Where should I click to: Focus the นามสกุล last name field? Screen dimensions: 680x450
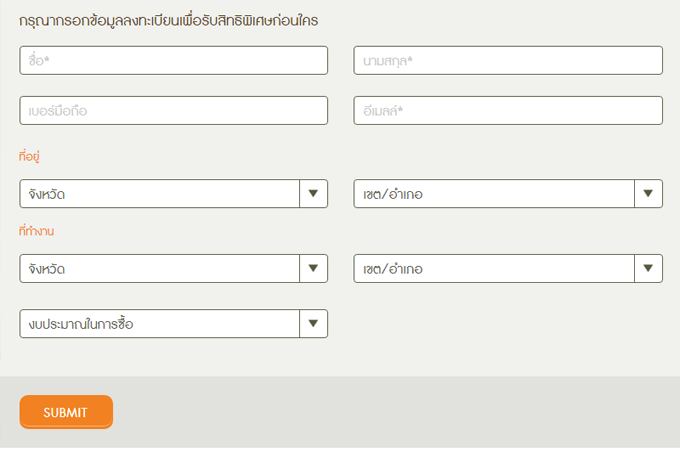[508, 60]
